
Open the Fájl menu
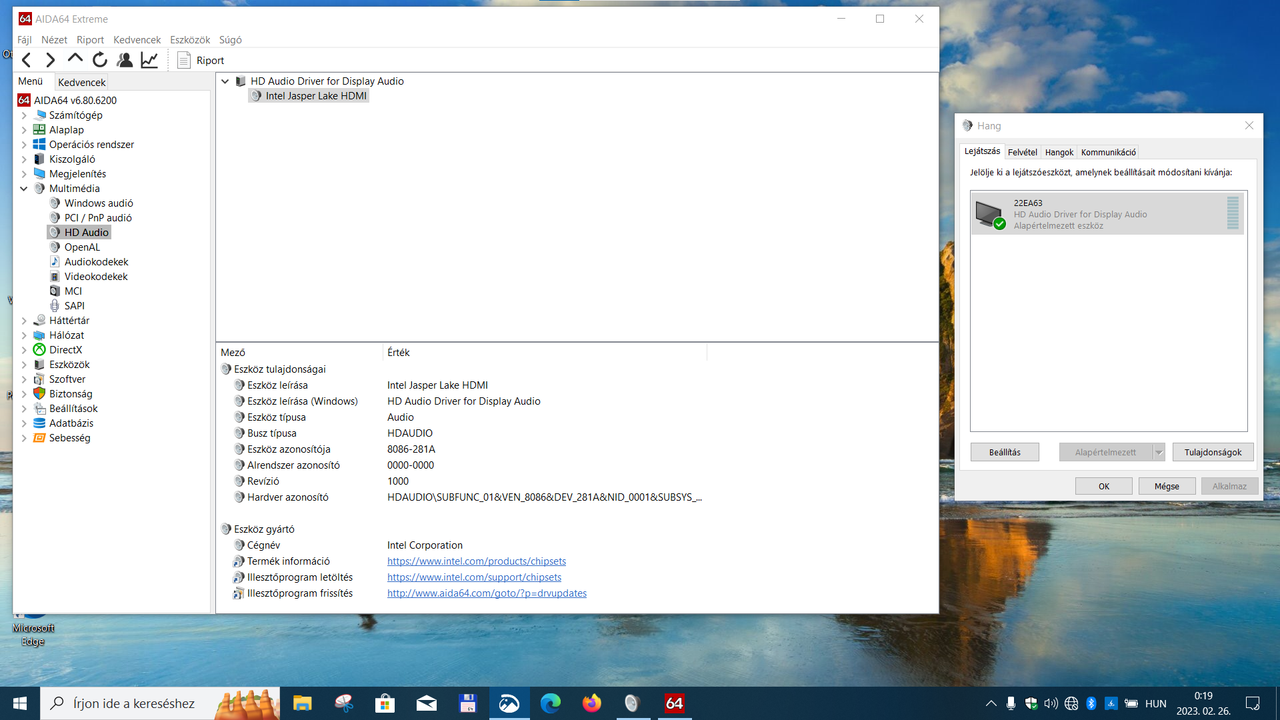click(x=25, y=40)
